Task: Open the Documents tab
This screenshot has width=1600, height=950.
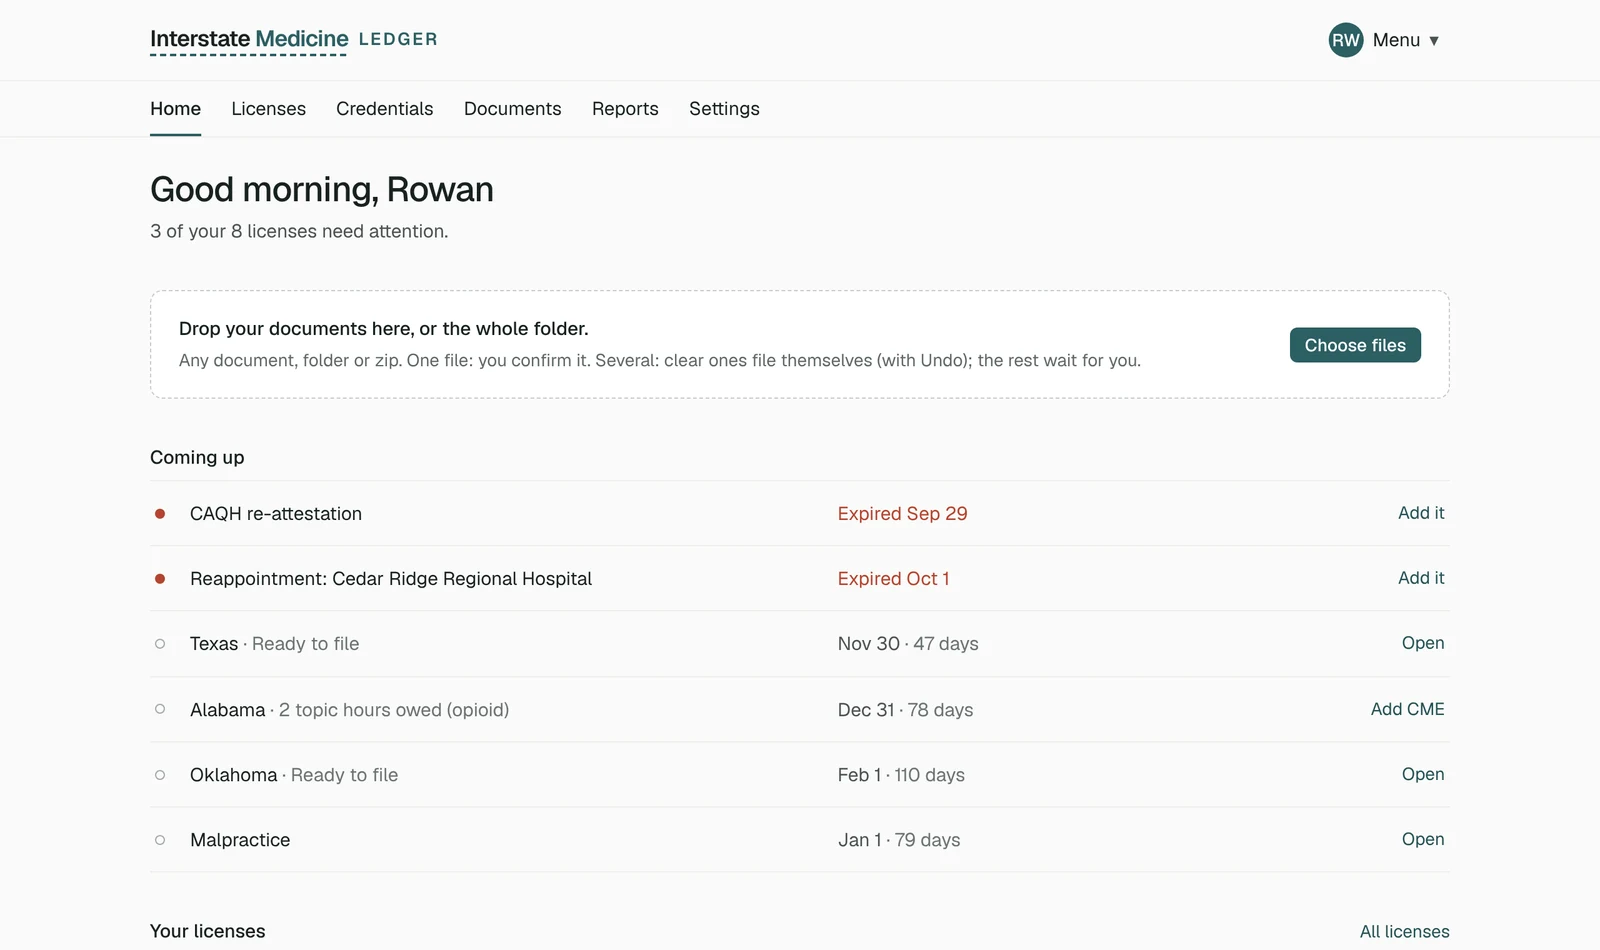Action: click(512, 108)
